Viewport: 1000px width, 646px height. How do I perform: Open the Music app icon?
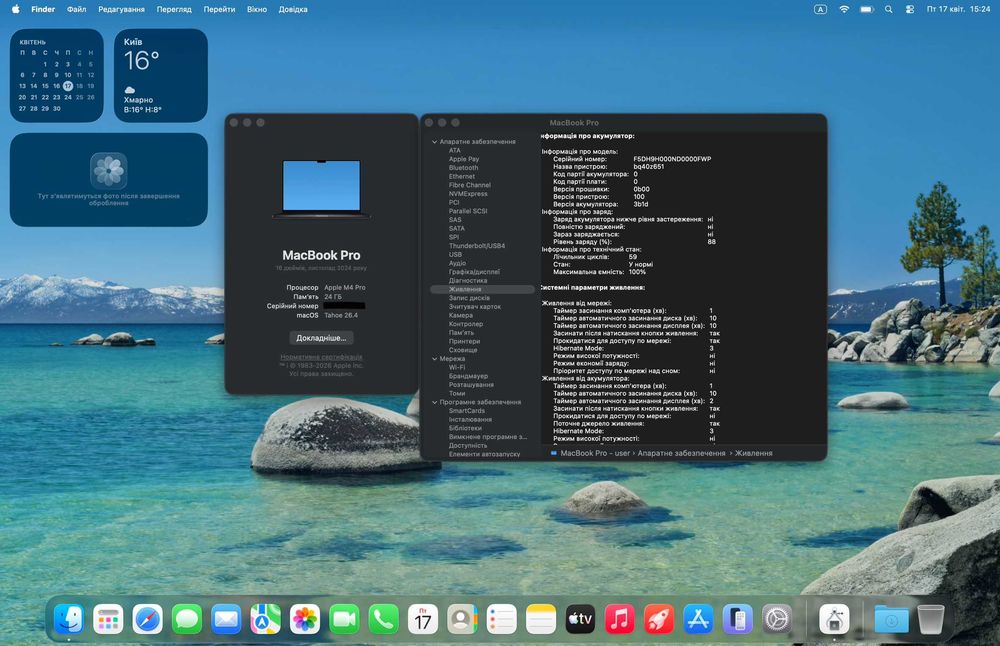620,619
